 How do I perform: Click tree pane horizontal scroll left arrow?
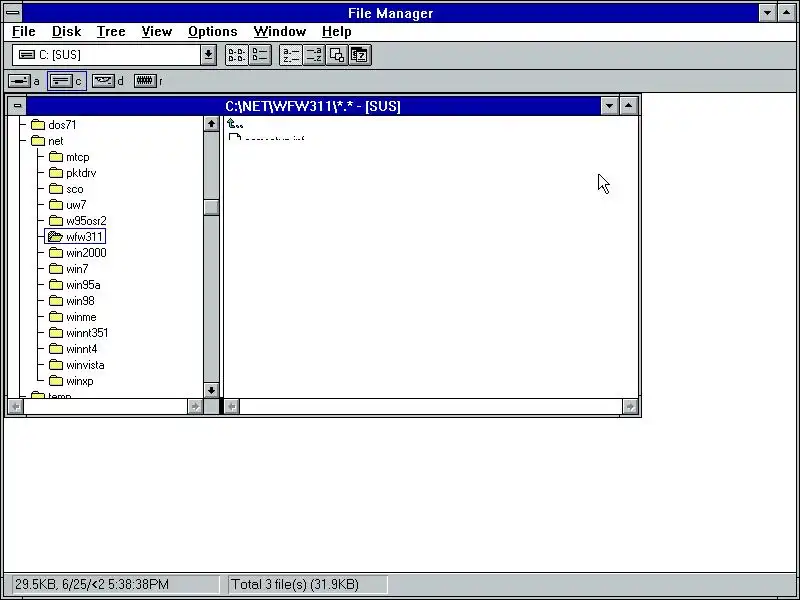click(16, 407)
